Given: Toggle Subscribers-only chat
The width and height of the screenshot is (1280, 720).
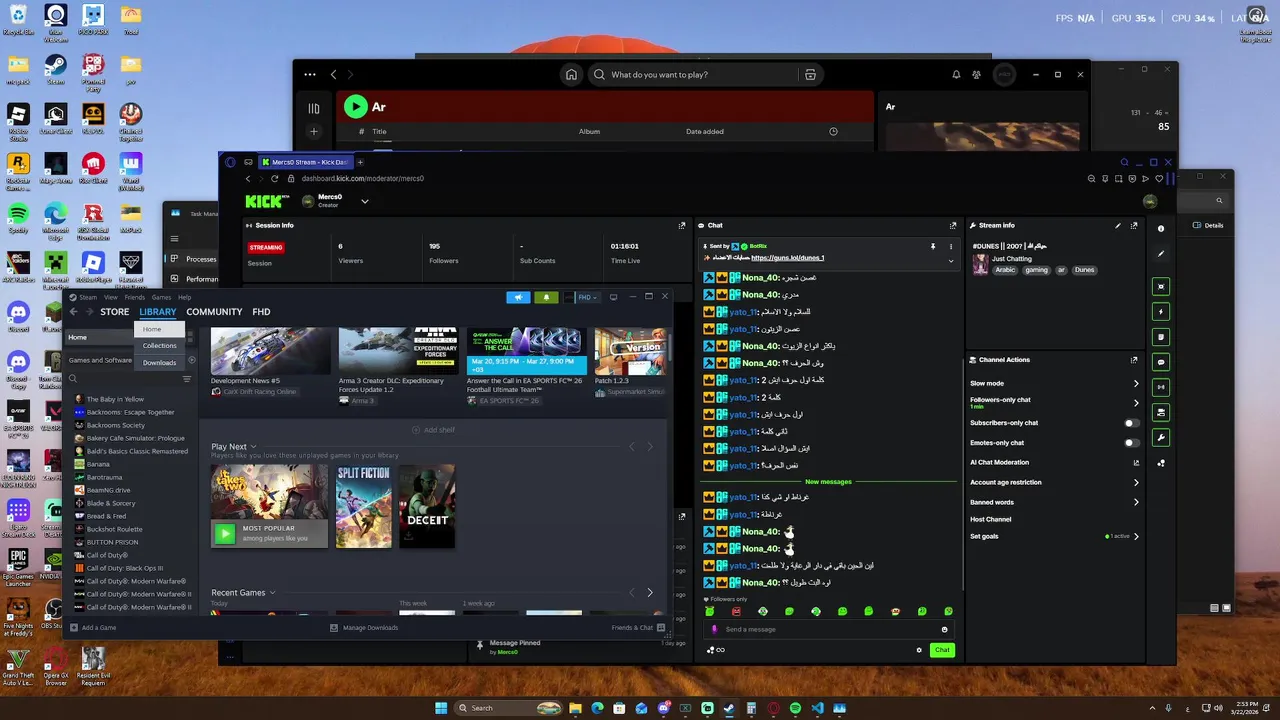Looking at the screenshot, I should coord(1131,423).
